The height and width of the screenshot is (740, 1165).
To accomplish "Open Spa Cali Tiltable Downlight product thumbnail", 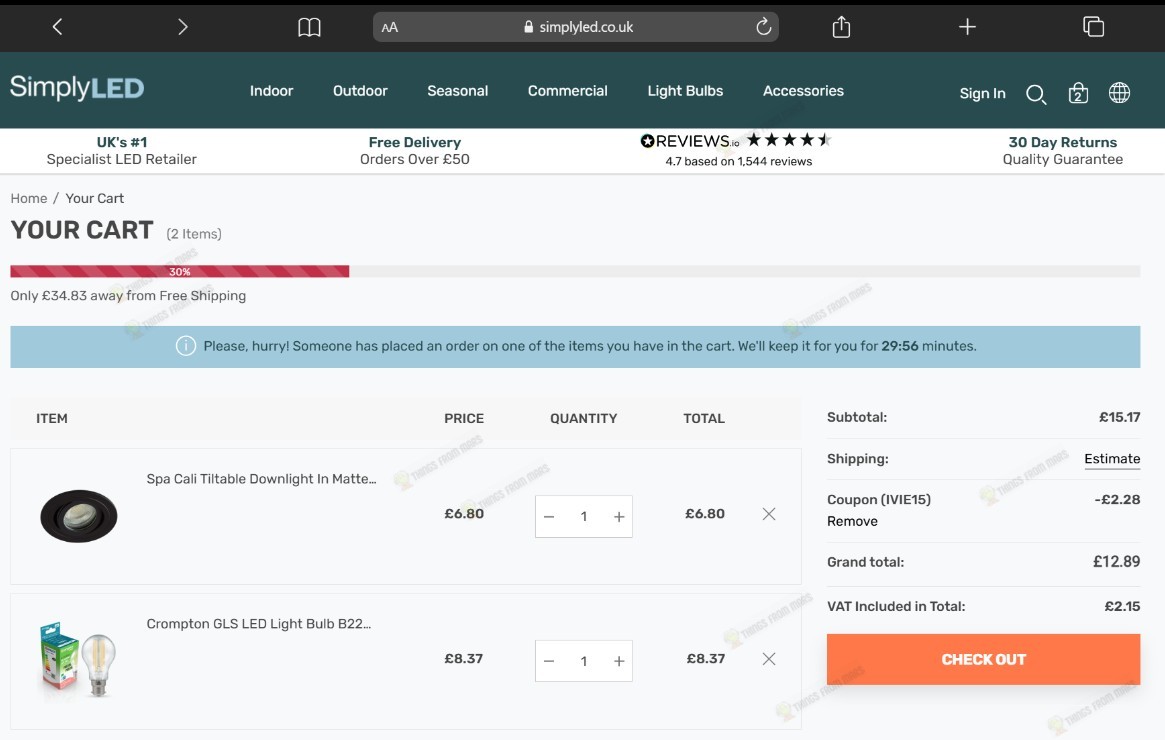I will coord(79,516).
